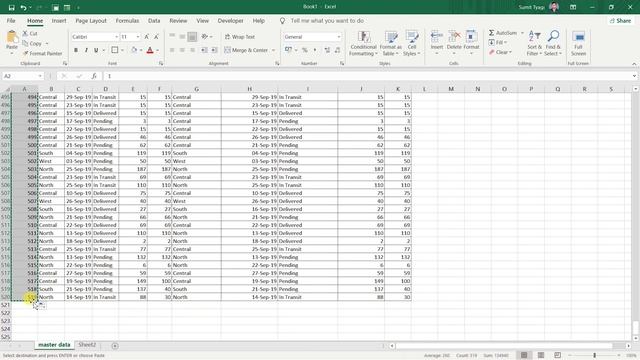Screen dimensions: 640x360
Task: Open the Page Layout tab
Action: [91, 21]
